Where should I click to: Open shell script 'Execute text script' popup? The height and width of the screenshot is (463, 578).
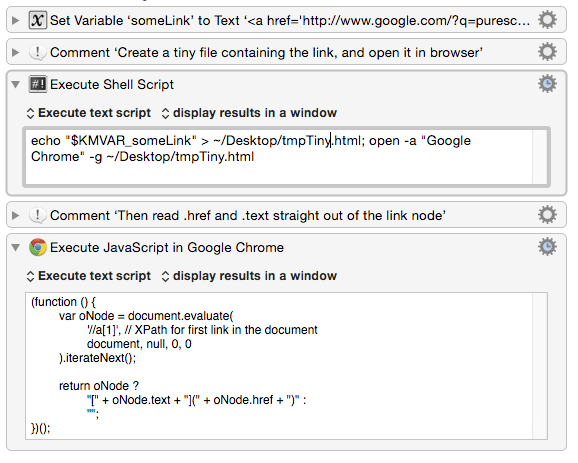pos(89,113)
